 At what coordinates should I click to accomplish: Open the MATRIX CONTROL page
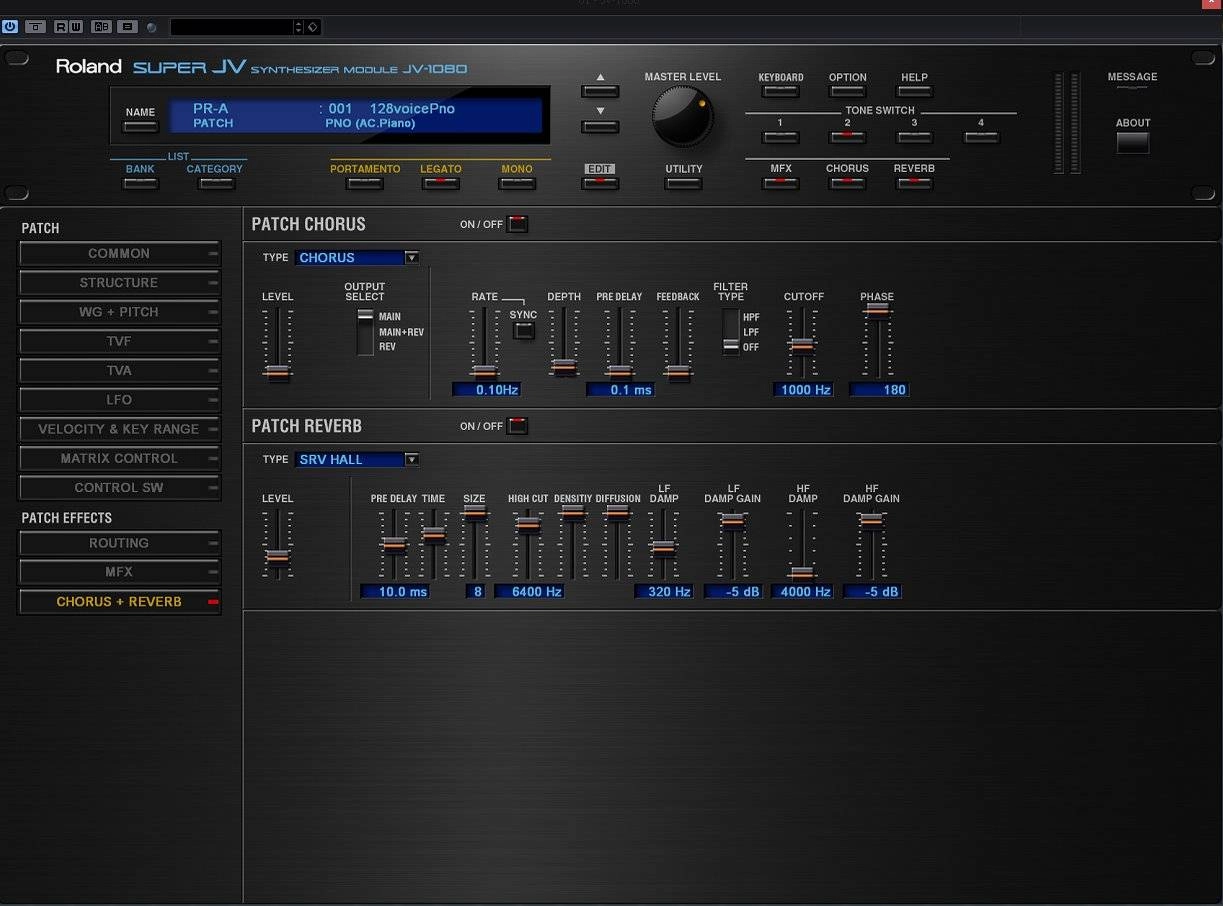[x=119, y=458]
